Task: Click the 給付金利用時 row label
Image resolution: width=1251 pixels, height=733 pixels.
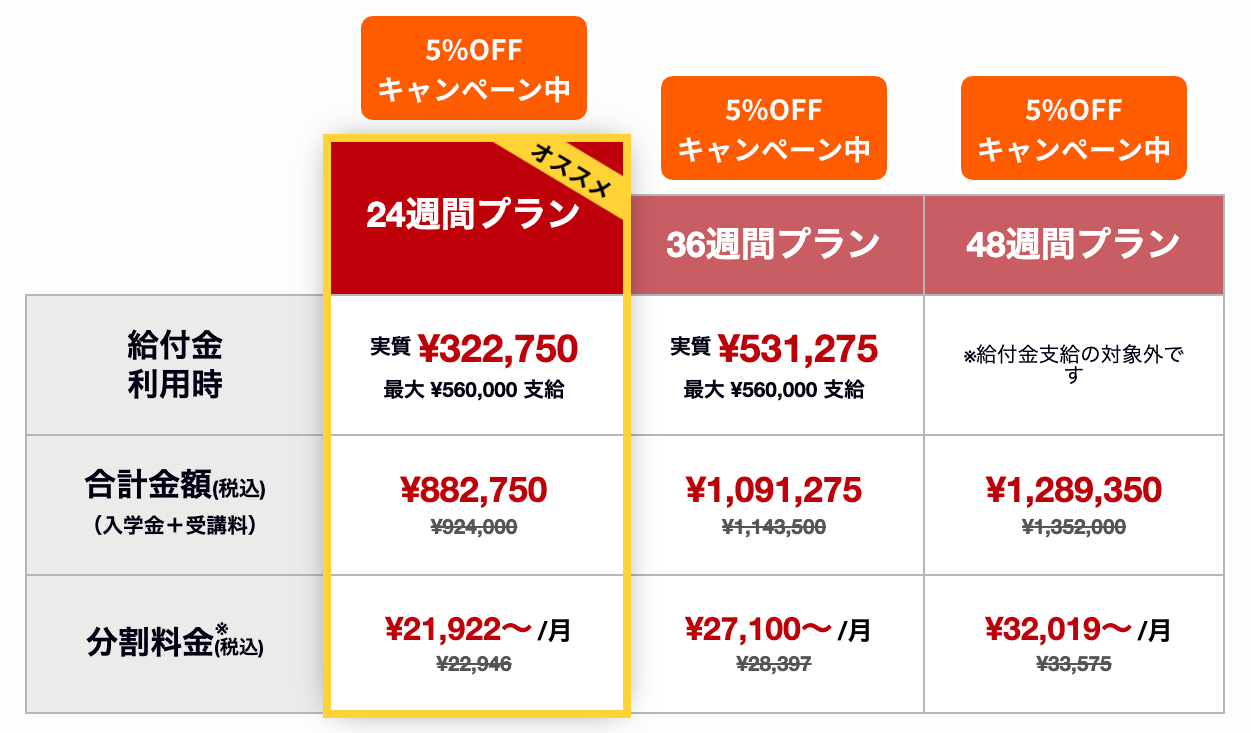Action: [x=175, y=365]
